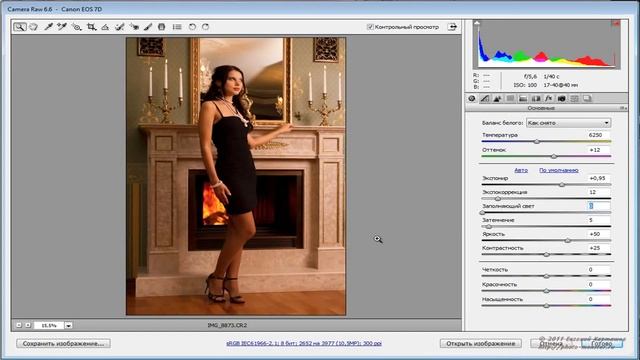Open the Presets panel tab

[574, 98]
